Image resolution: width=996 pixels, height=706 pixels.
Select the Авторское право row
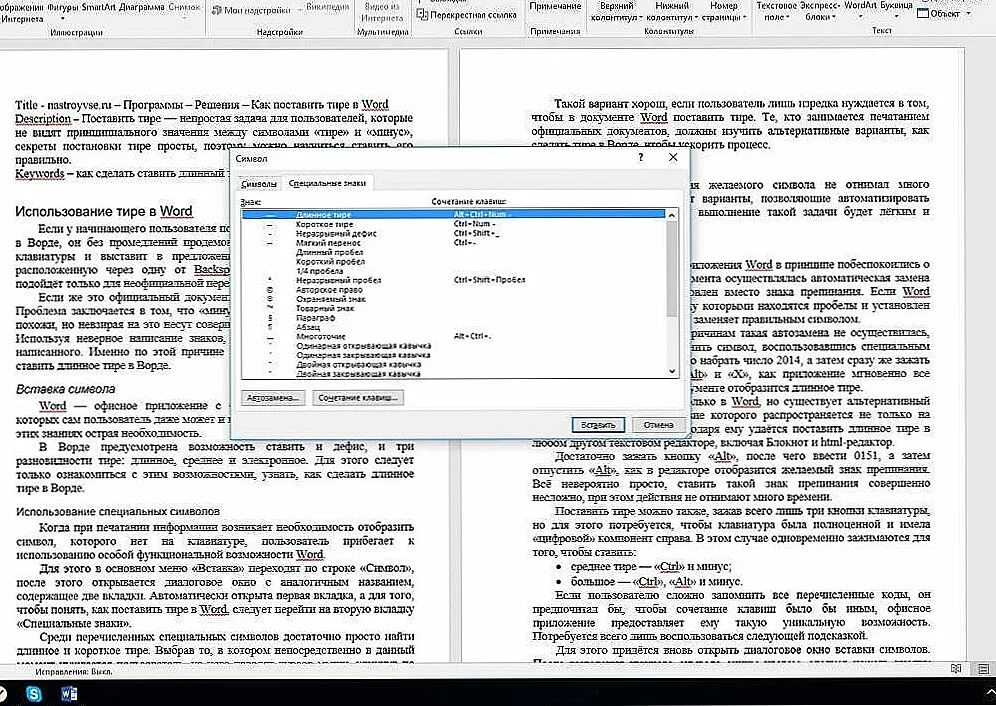[454, 290]
